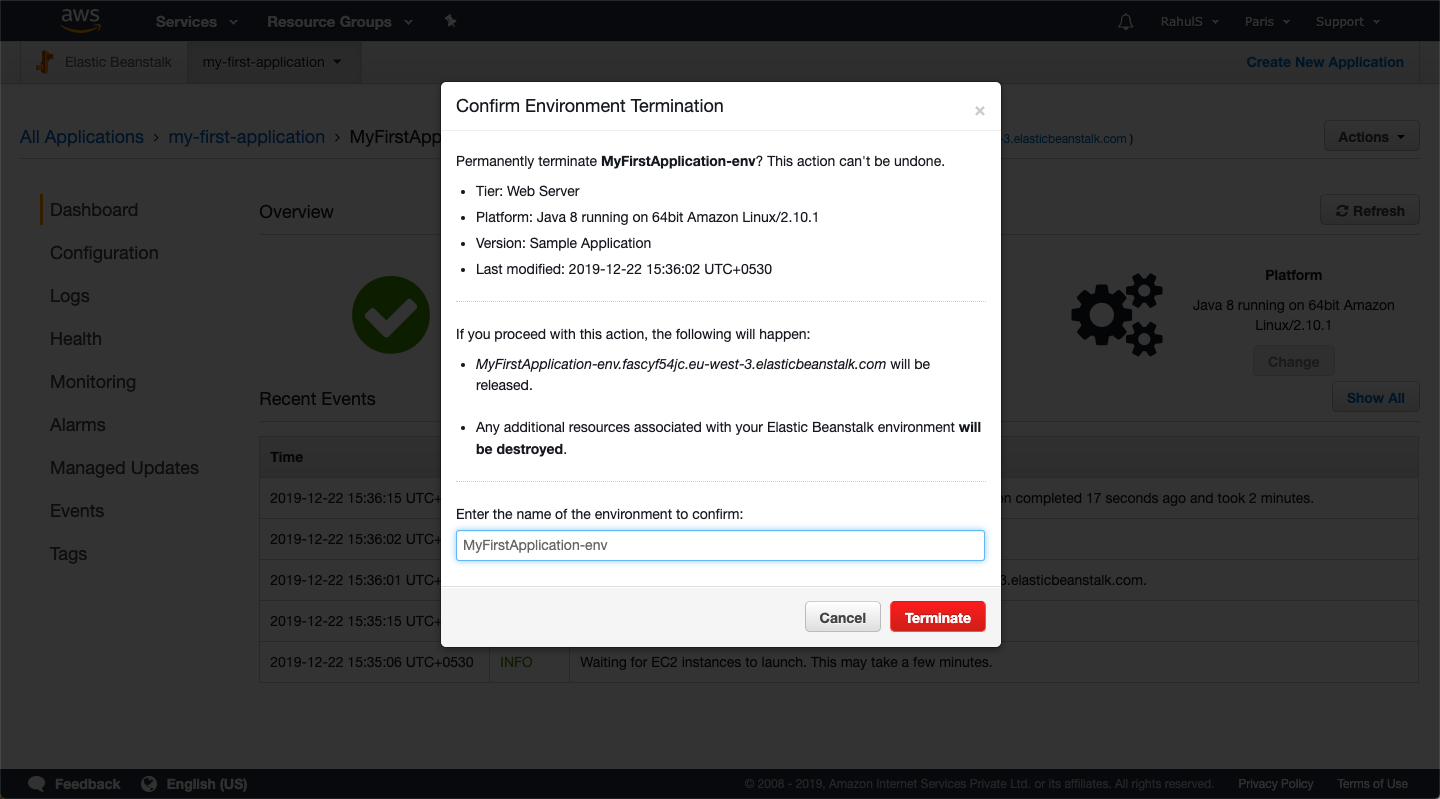Viewport: 1440px width, 799px height.
Task: Click the AWS home logo
Action: pos(80,20)
